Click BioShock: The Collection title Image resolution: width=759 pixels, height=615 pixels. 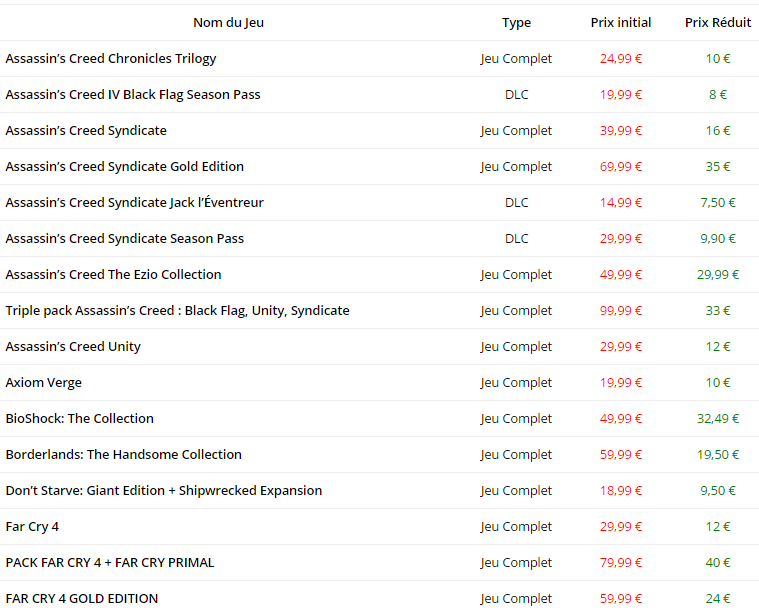(80, 418)
